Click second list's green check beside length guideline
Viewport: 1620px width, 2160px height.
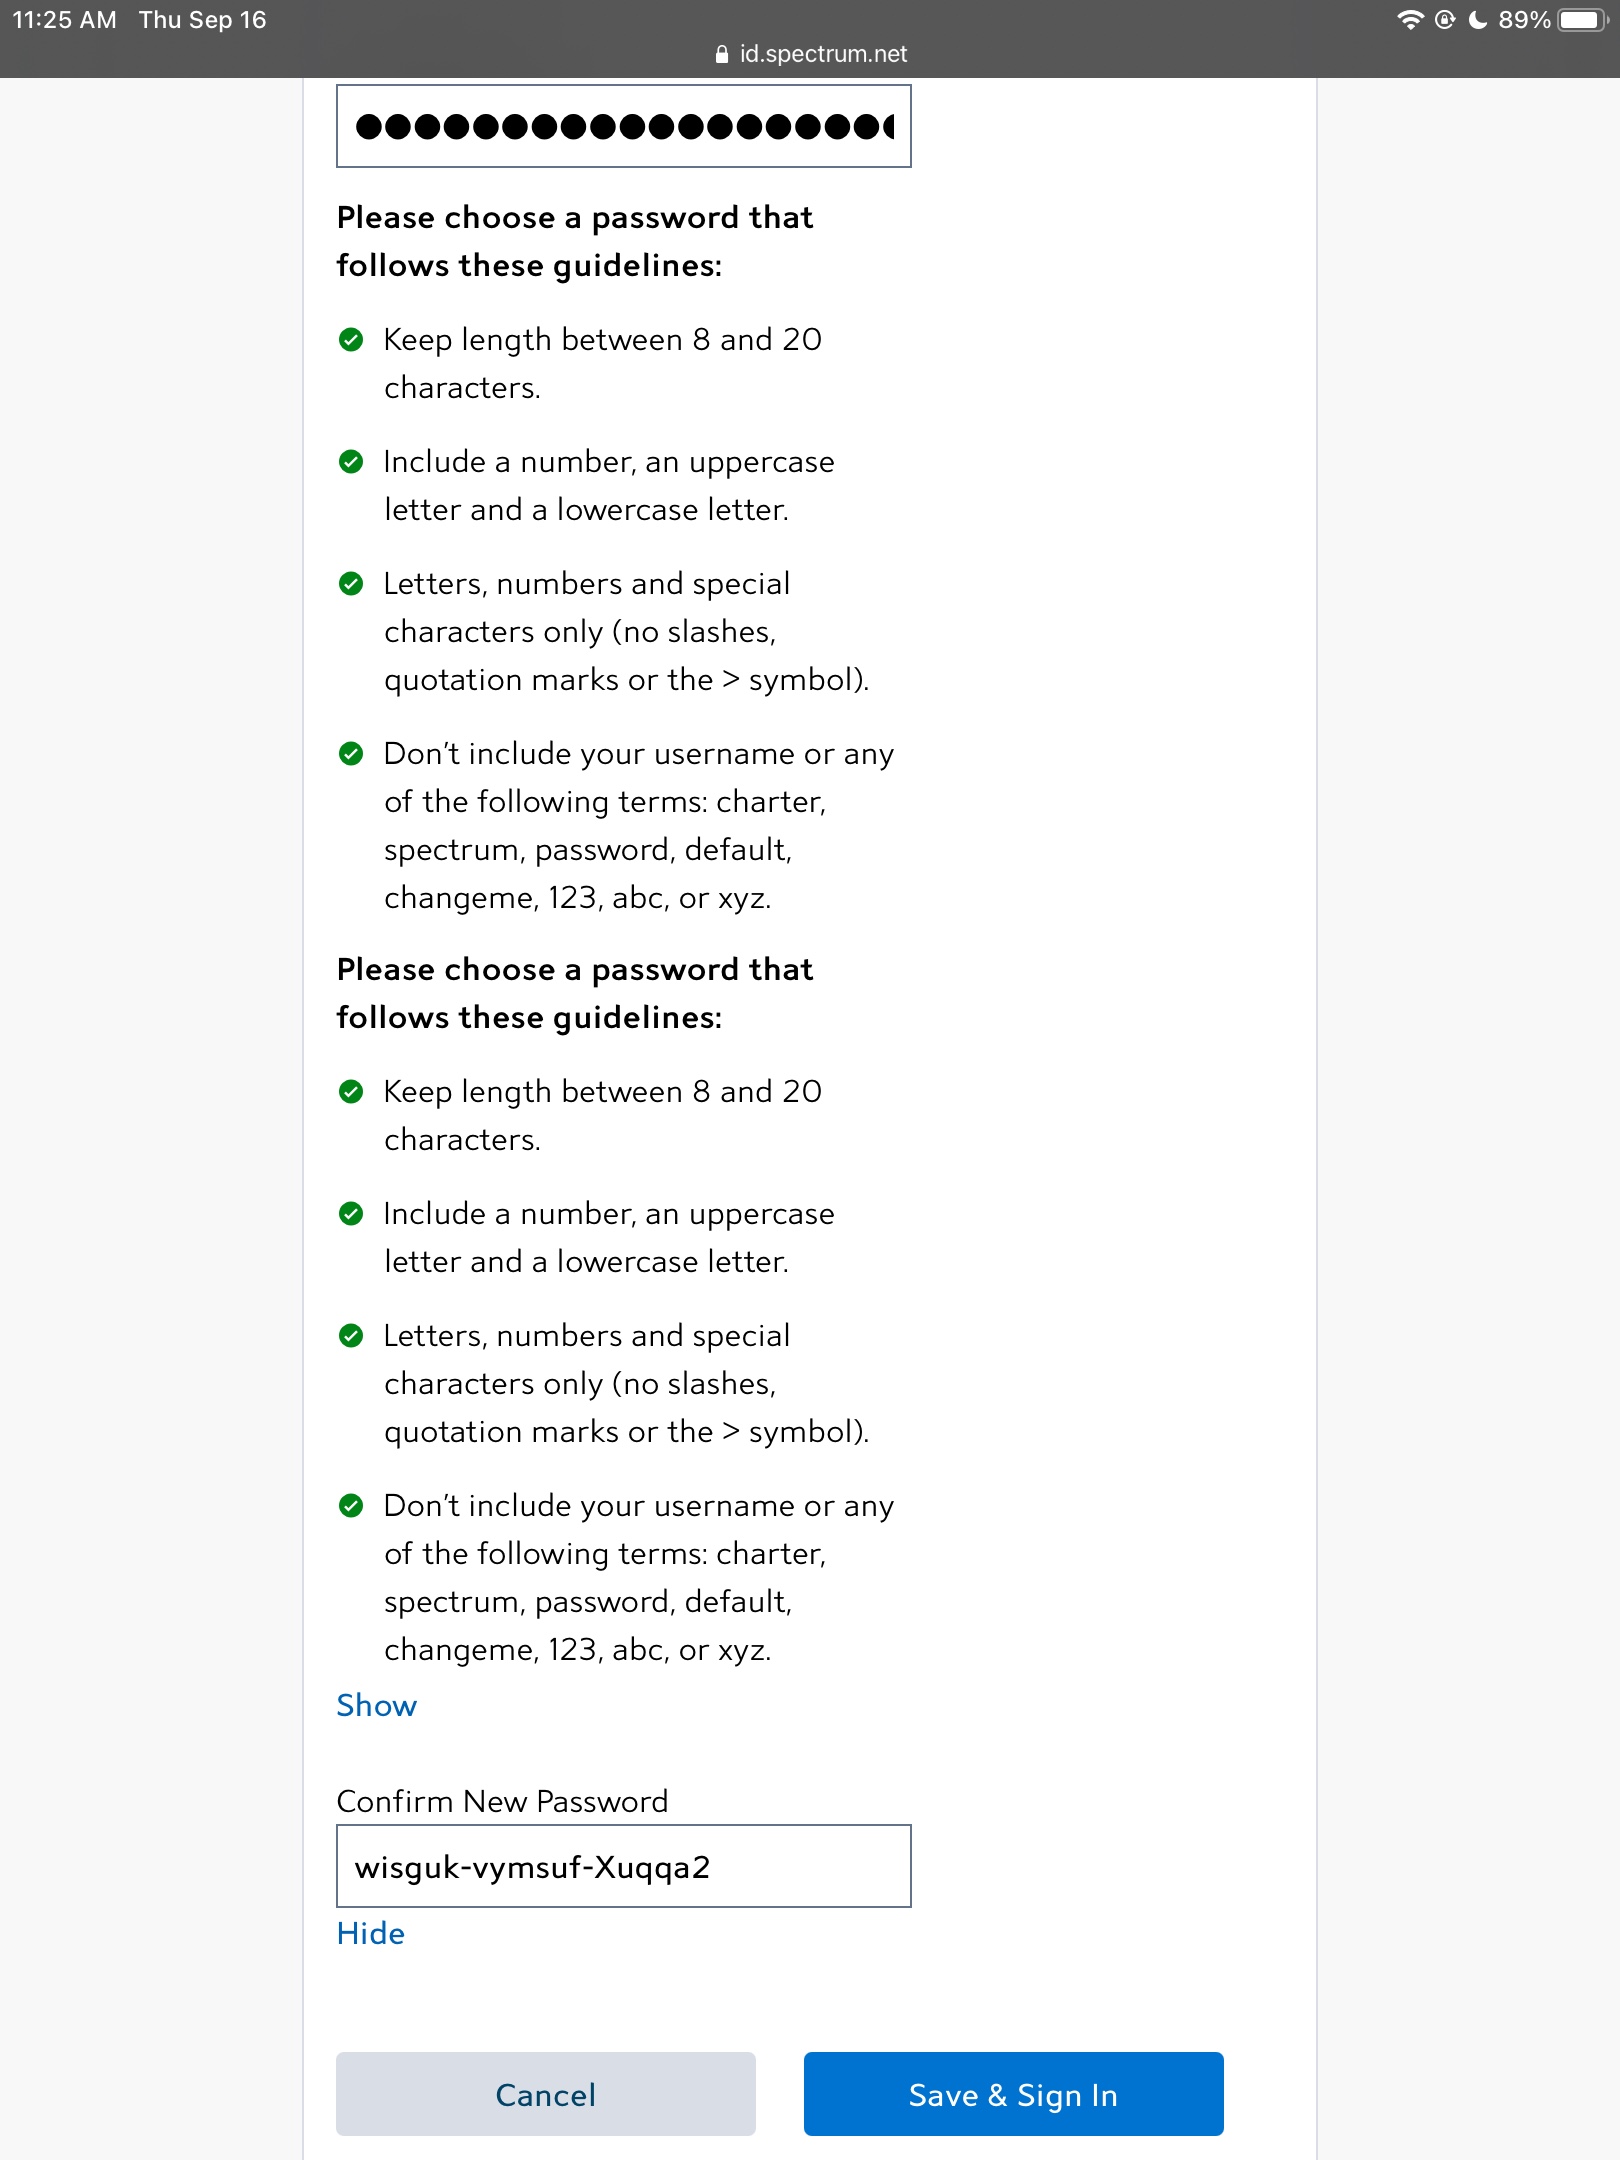pos(351,1092)
